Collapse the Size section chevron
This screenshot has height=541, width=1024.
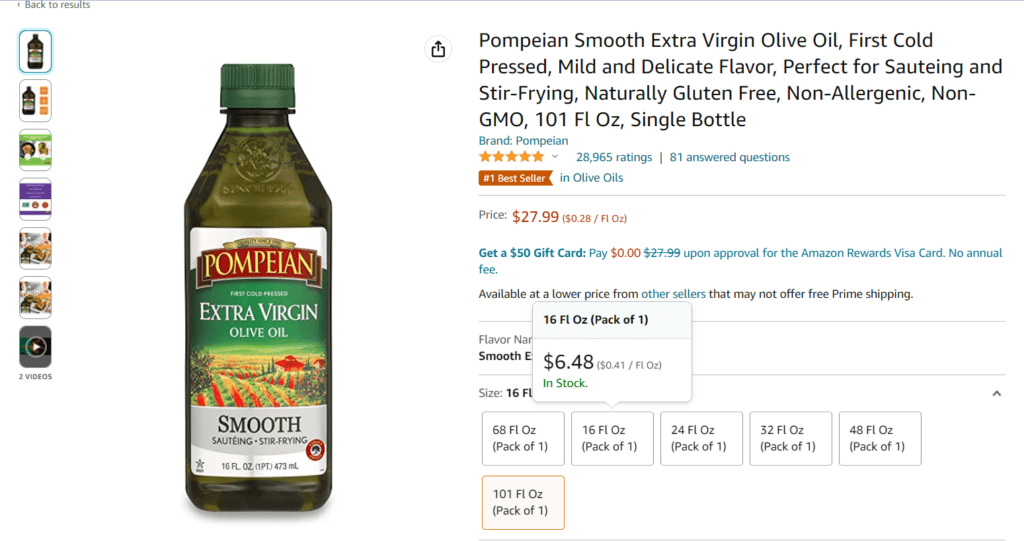(996, 394)
